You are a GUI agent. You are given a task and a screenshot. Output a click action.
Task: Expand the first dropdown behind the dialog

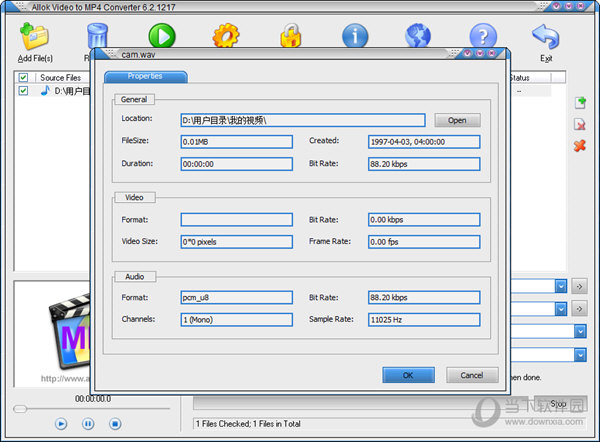pos(561,286)
